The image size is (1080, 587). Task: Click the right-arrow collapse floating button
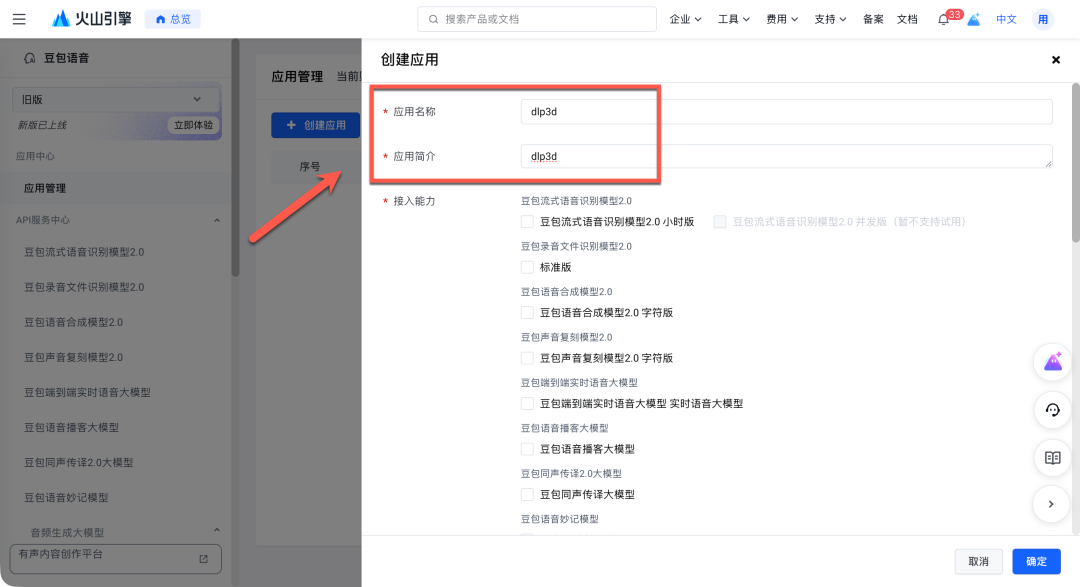1051,504
